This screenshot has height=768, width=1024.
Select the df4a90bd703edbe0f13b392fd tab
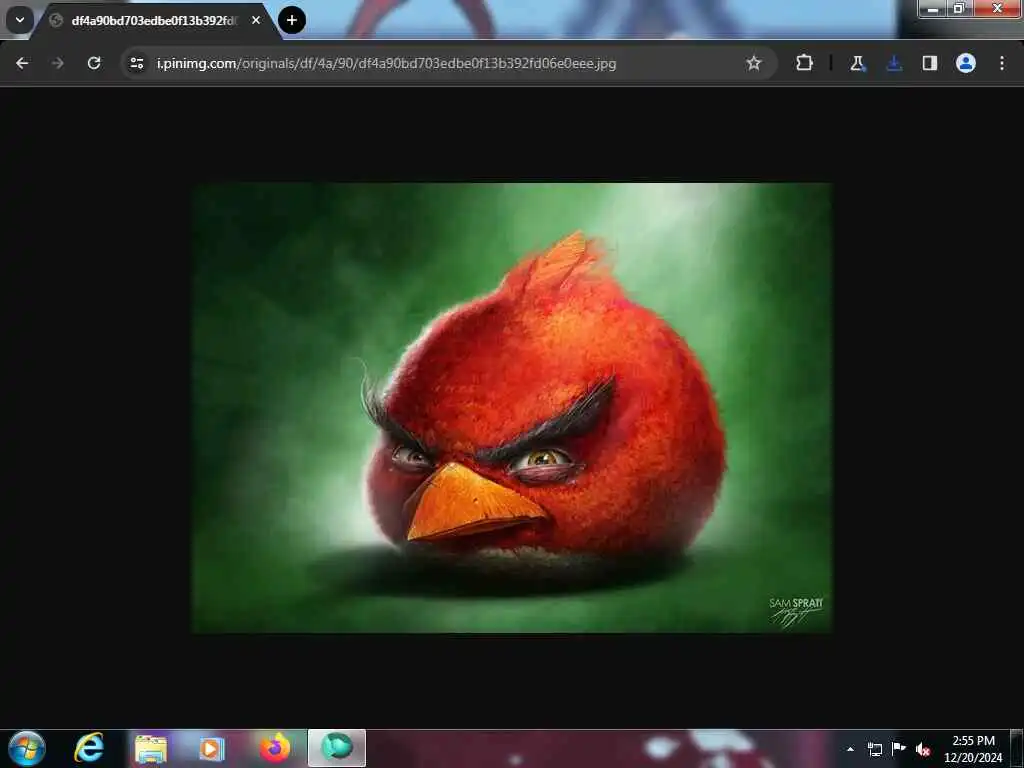[155, 21]
